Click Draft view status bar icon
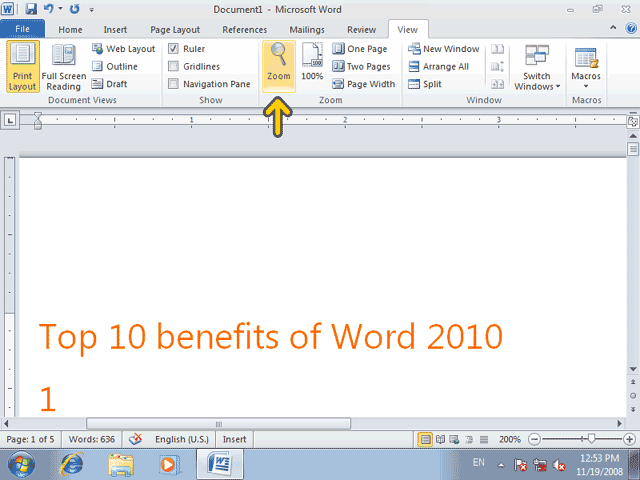Screen dimensions: 640x480 (x=484, y=439)
